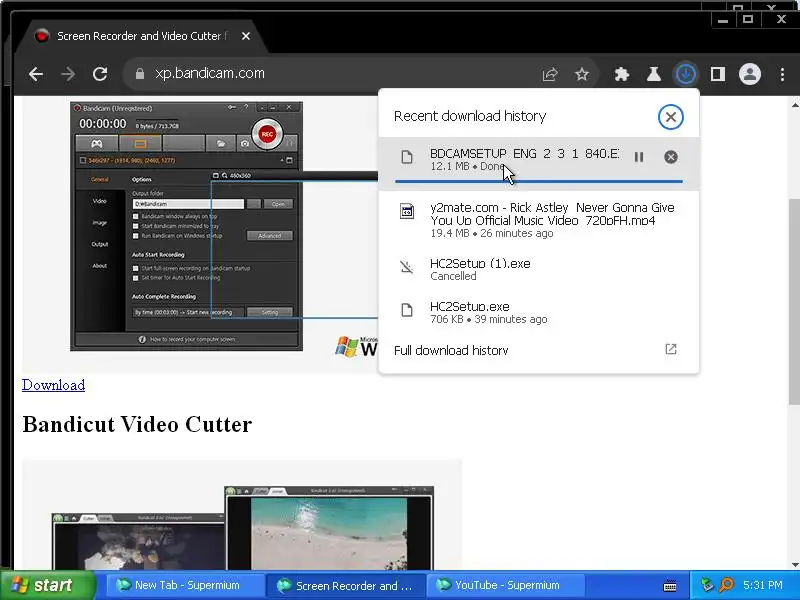The width and height of the screenshot is (800, 600).
Task: Open the HC2Setup.exe 706 KB download
Action: pos(539,312)
